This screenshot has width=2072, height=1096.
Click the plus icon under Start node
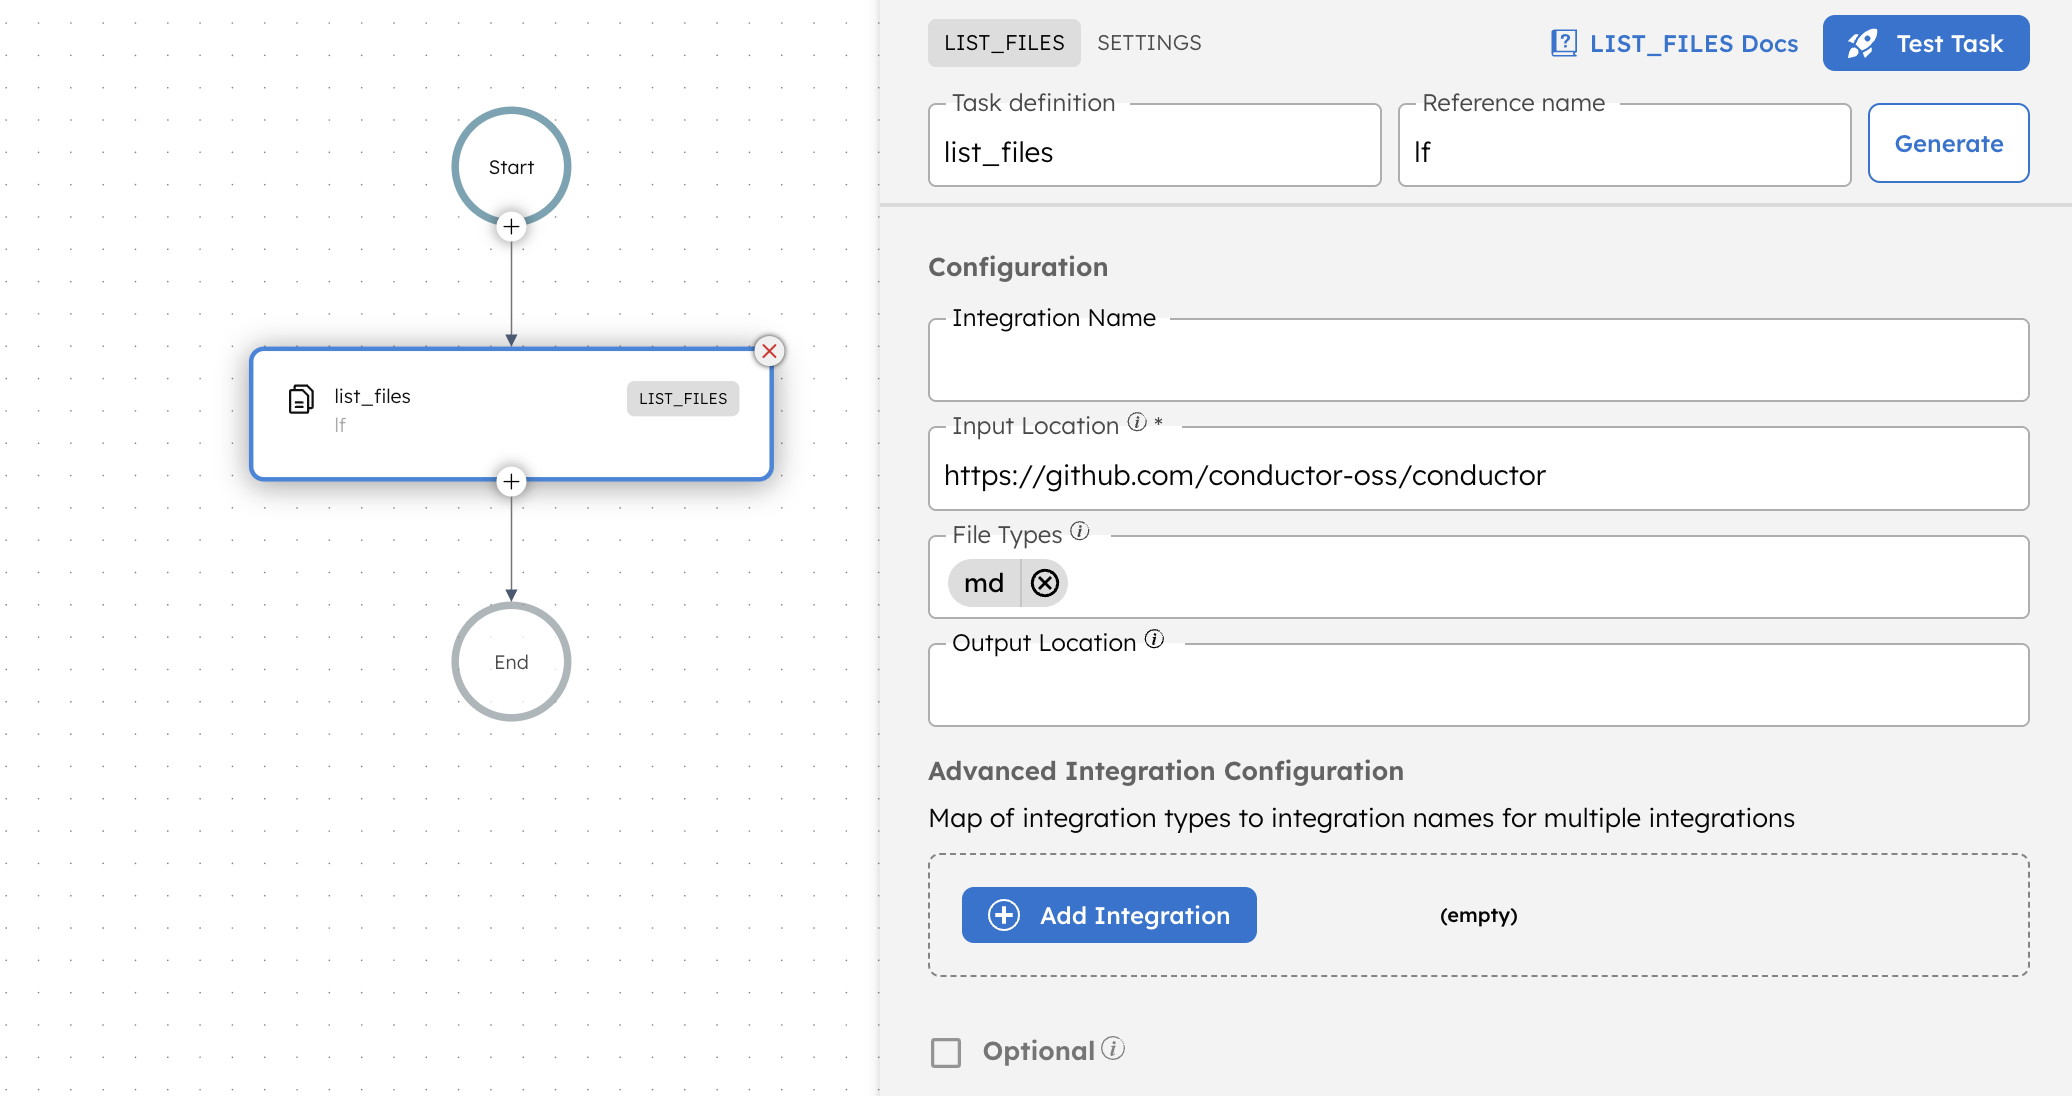coord(511,227)
